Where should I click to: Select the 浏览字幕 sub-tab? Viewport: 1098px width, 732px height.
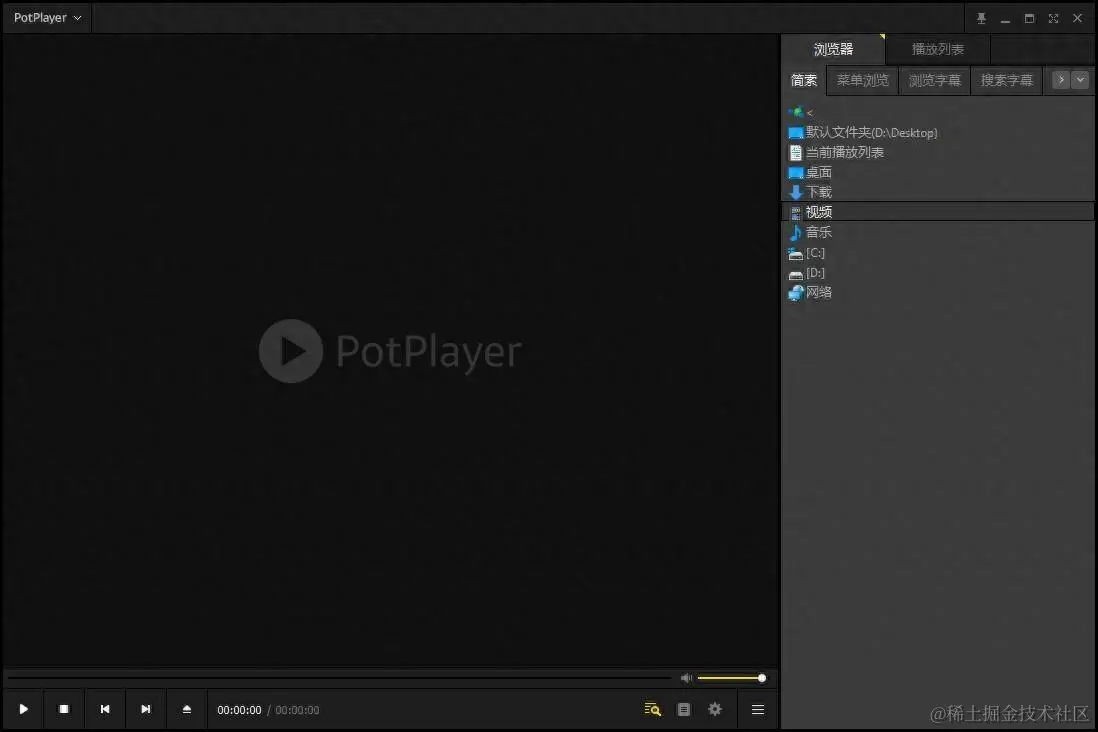934,81
